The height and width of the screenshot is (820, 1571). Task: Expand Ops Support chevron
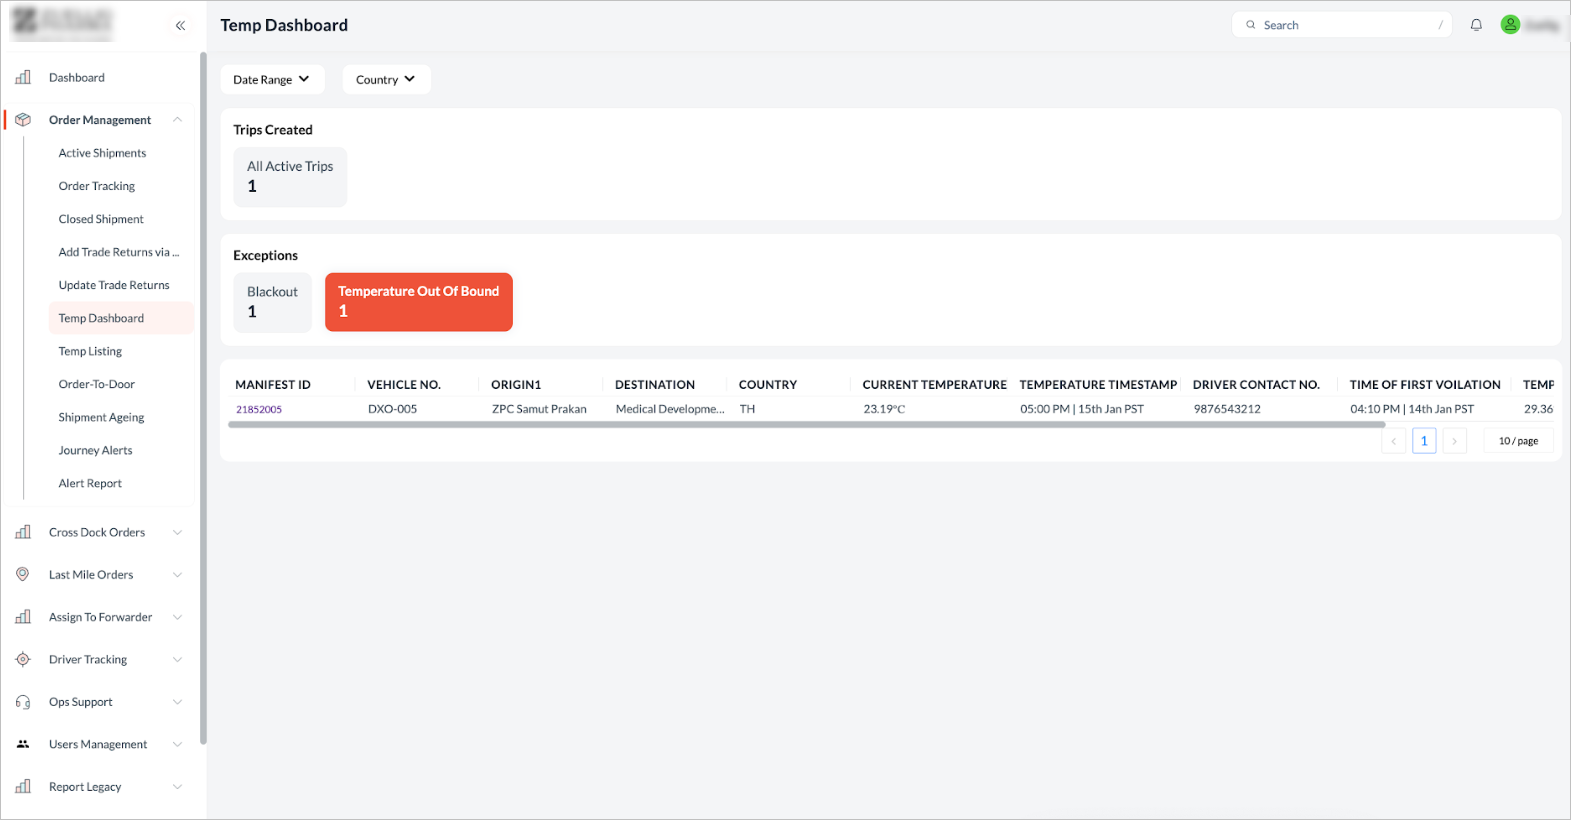(x=177, y=702)
